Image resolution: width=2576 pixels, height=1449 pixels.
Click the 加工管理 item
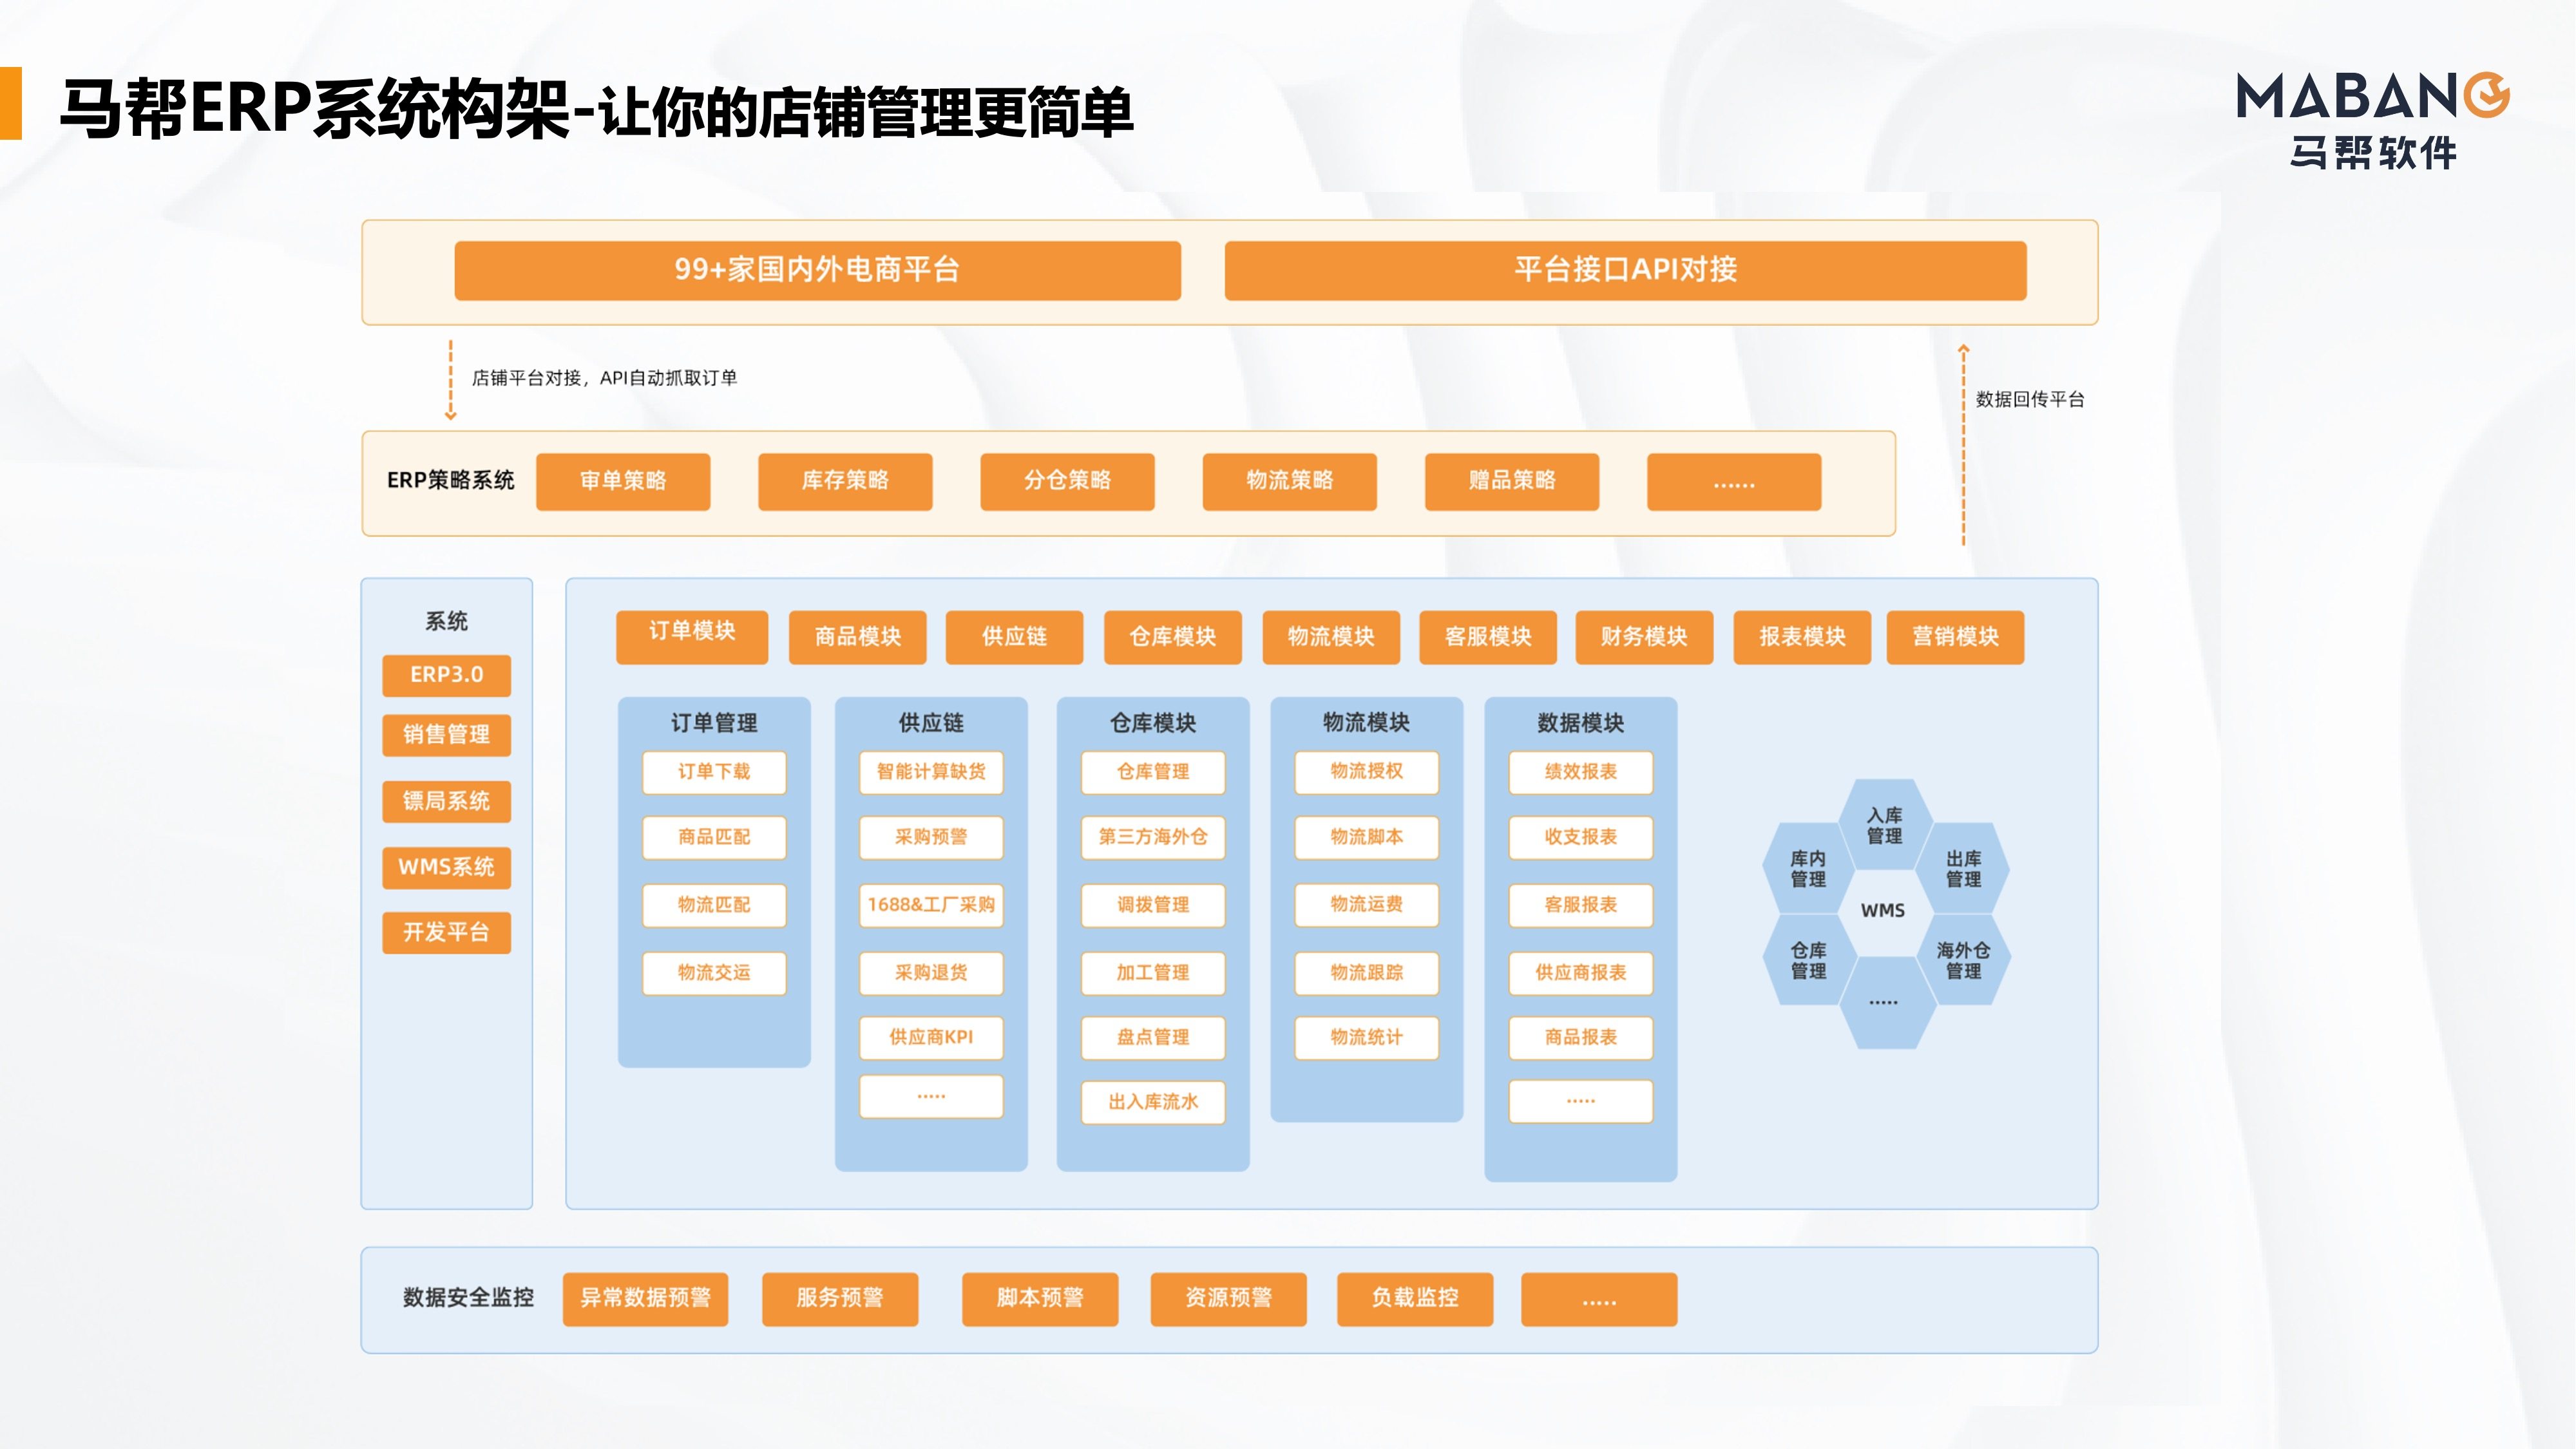click(1153, 973)
